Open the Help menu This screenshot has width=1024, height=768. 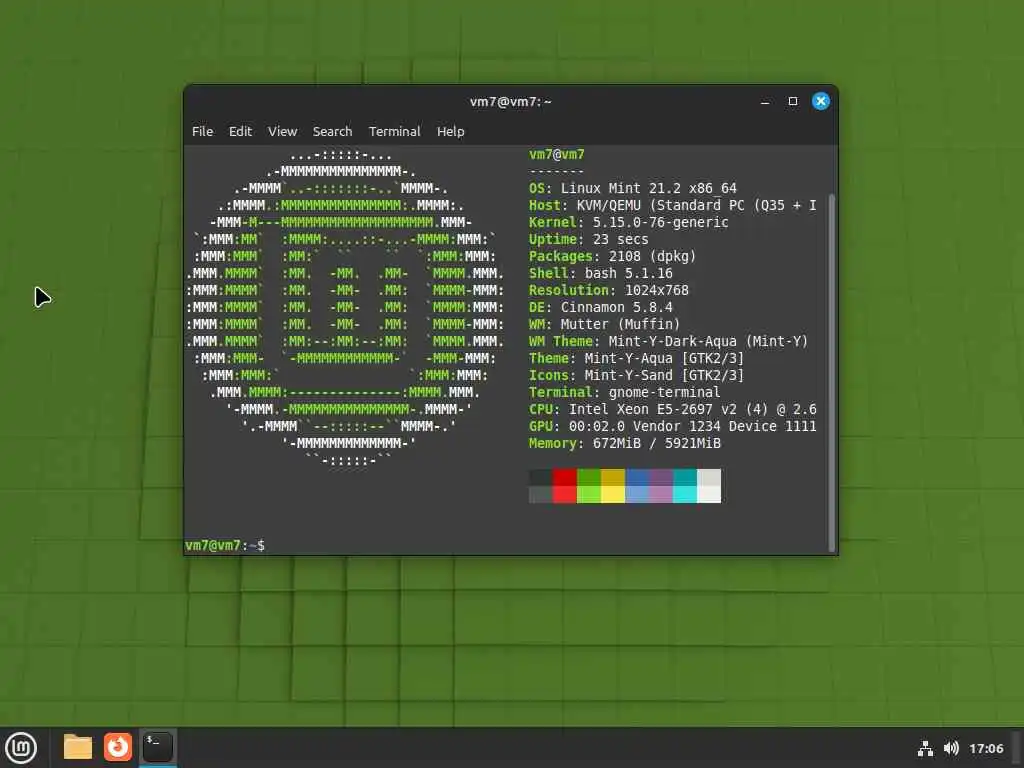point(451,131)
